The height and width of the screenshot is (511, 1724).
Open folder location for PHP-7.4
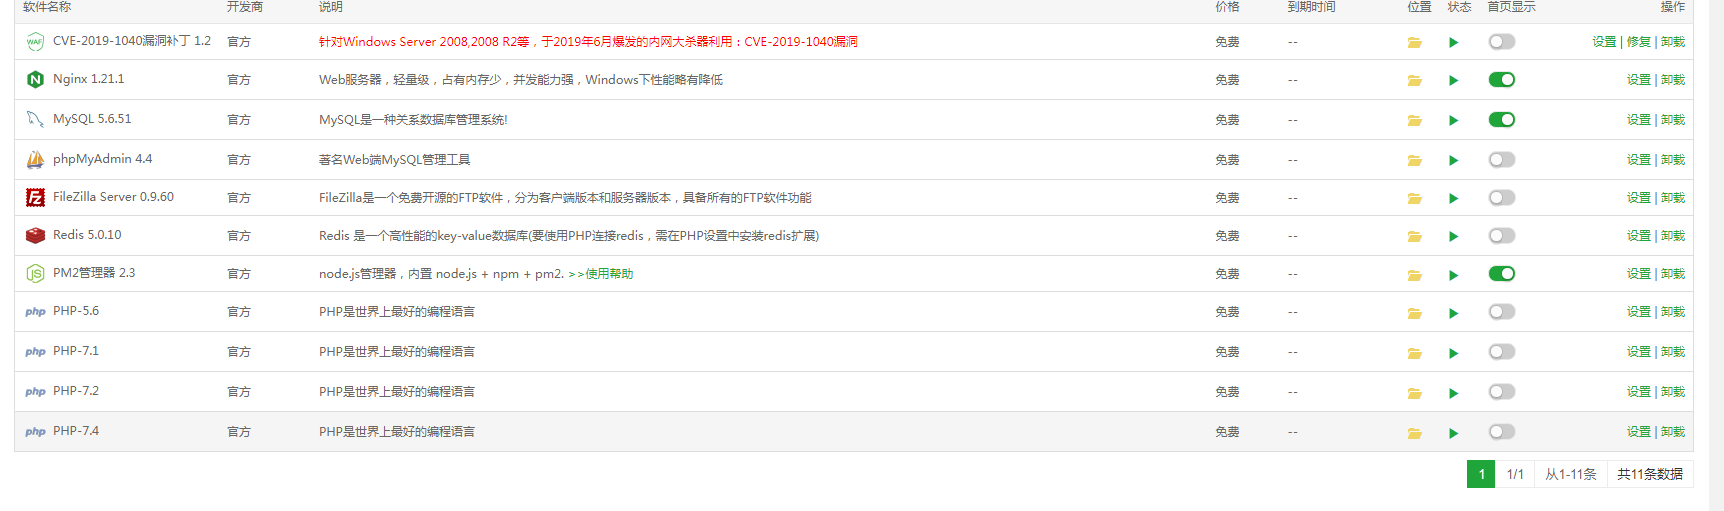coord(1414,432)
